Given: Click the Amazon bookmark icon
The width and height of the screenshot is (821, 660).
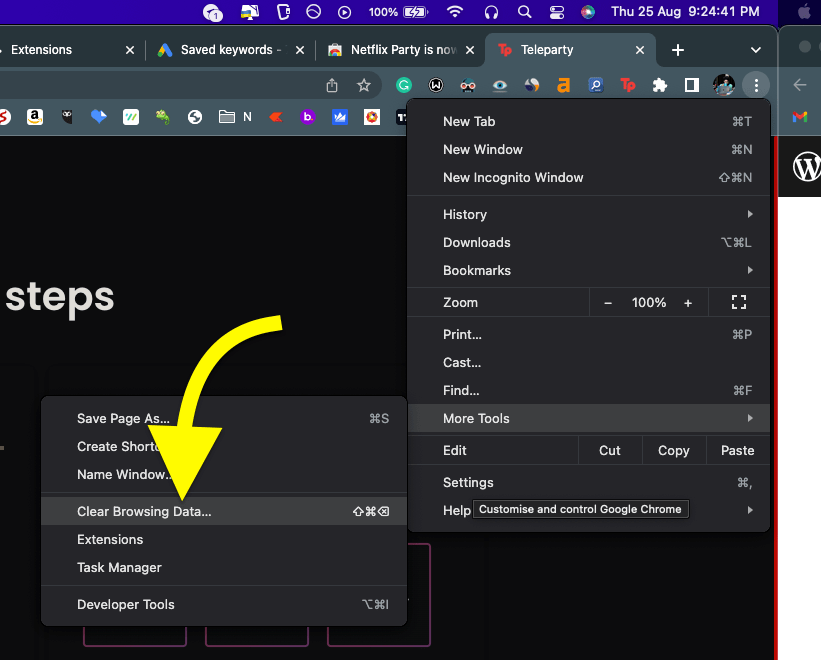Looking at the screenshot, I should pyautogui.click(x=34, y=117).
